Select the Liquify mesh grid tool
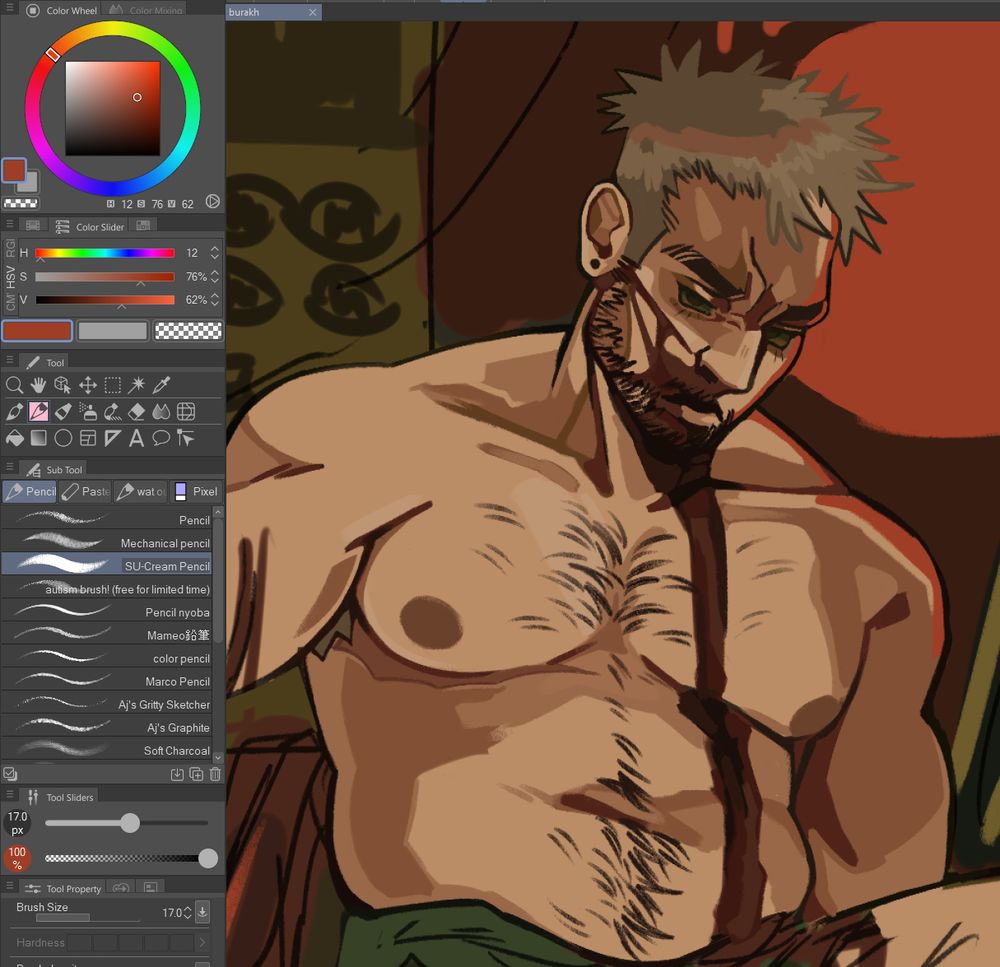The image size is (1000, 967). click(186, 411)
